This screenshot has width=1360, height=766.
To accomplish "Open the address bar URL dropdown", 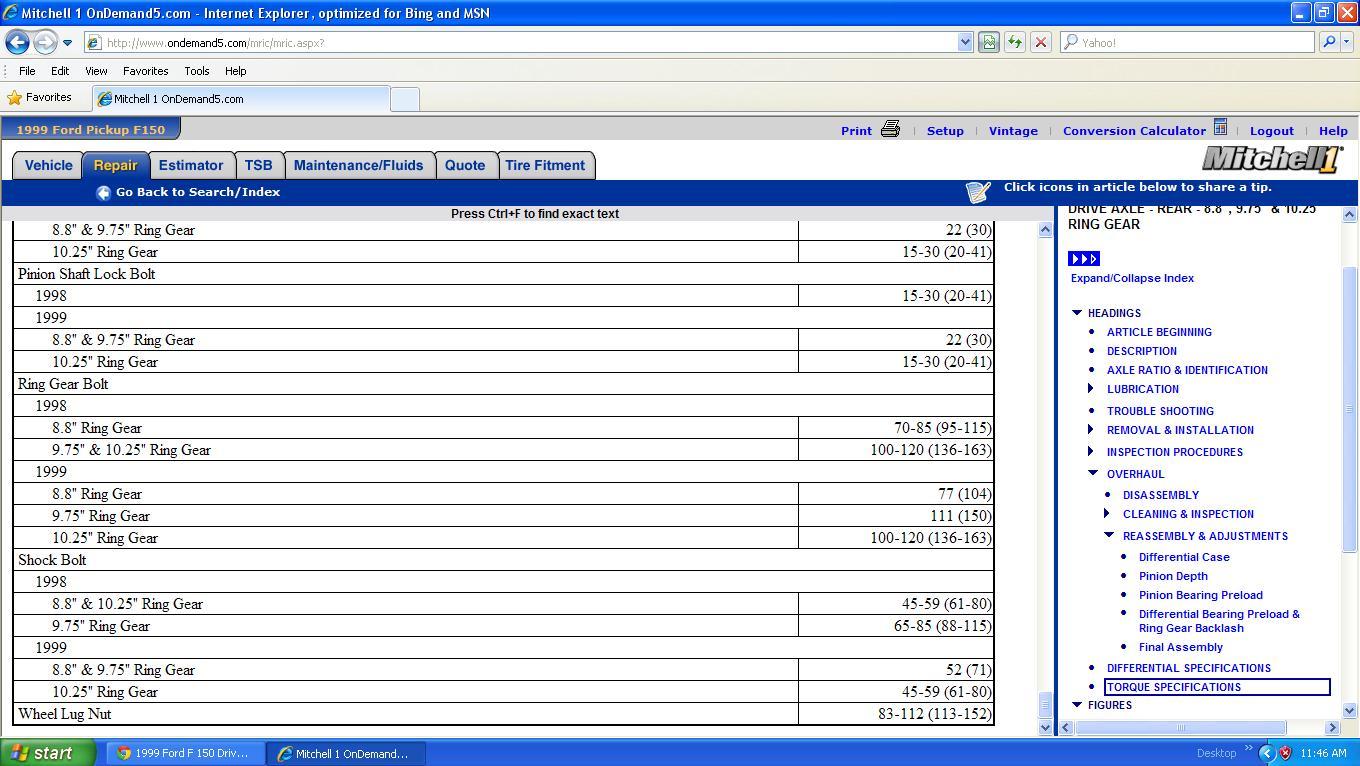I will click(965, 43).
